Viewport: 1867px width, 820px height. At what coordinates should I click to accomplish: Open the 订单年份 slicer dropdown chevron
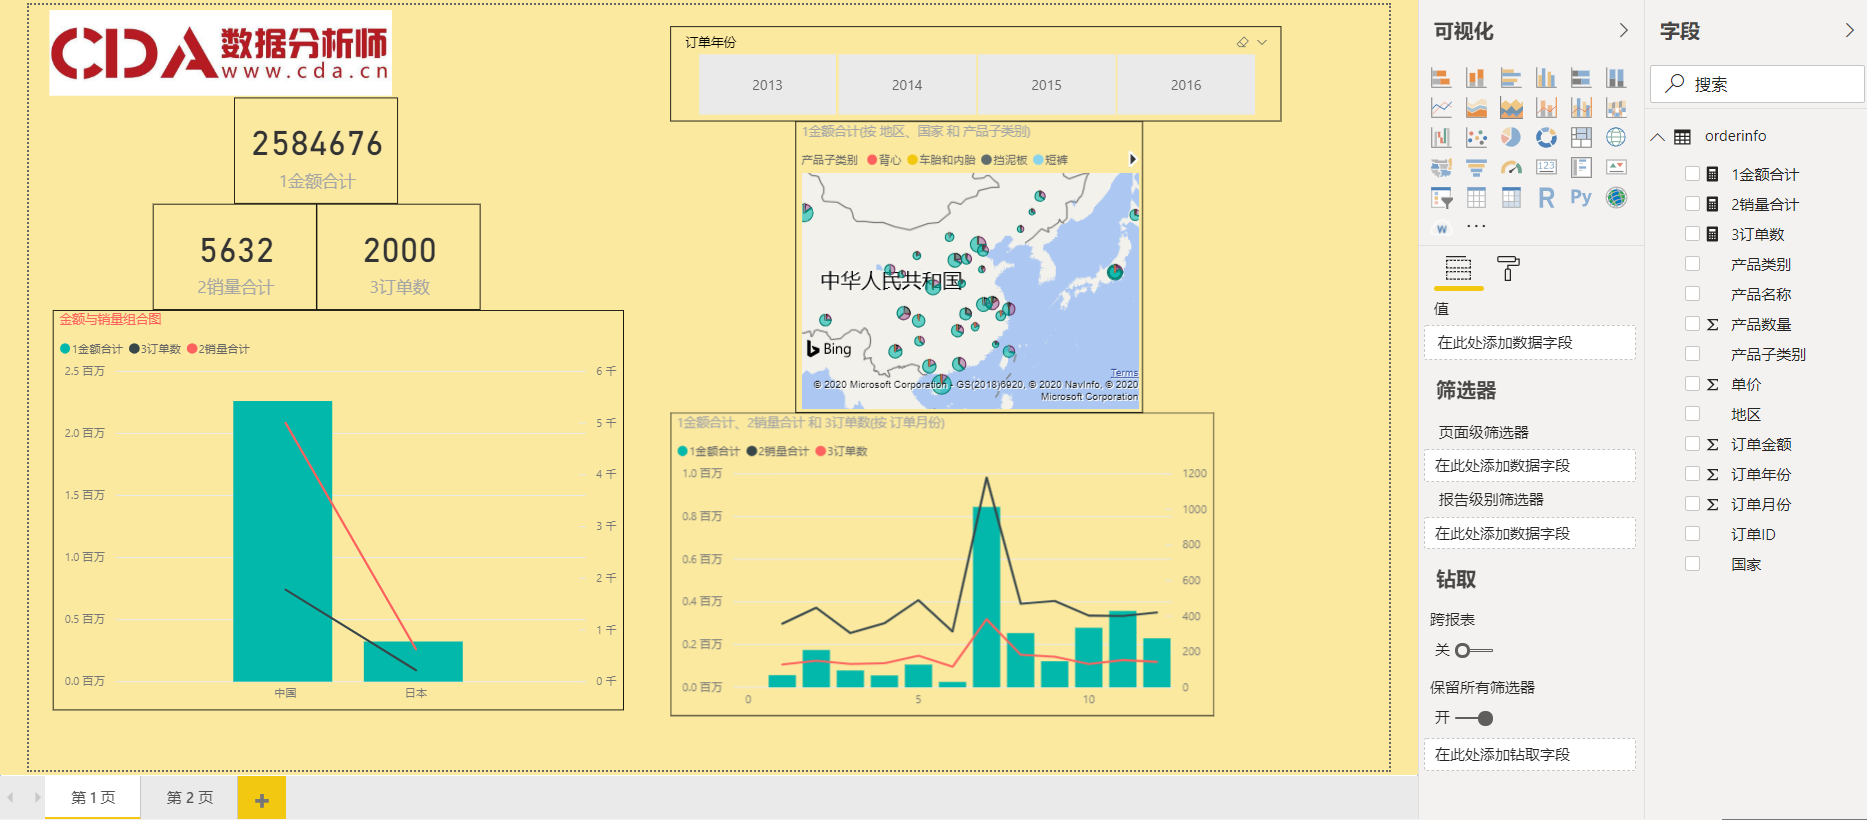(1262, 42)
